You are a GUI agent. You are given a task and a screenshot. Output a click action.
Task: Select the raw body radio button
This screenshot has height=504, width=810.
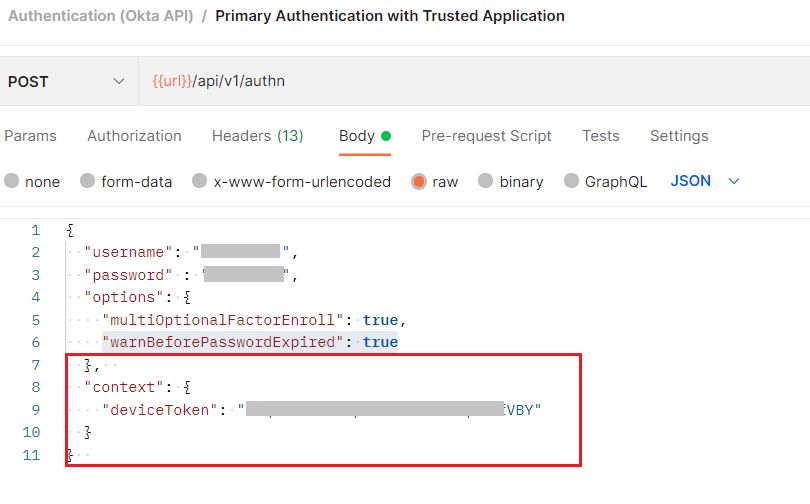point(419,182)
